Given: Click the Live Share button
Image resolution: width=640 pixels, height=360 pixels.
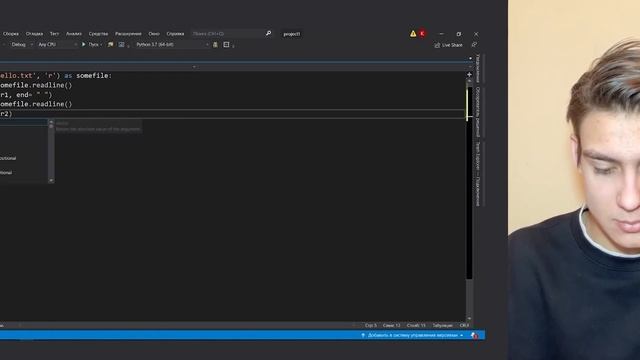Looking at the screenshot, I should pyautogui.click(x=449, y=45).
